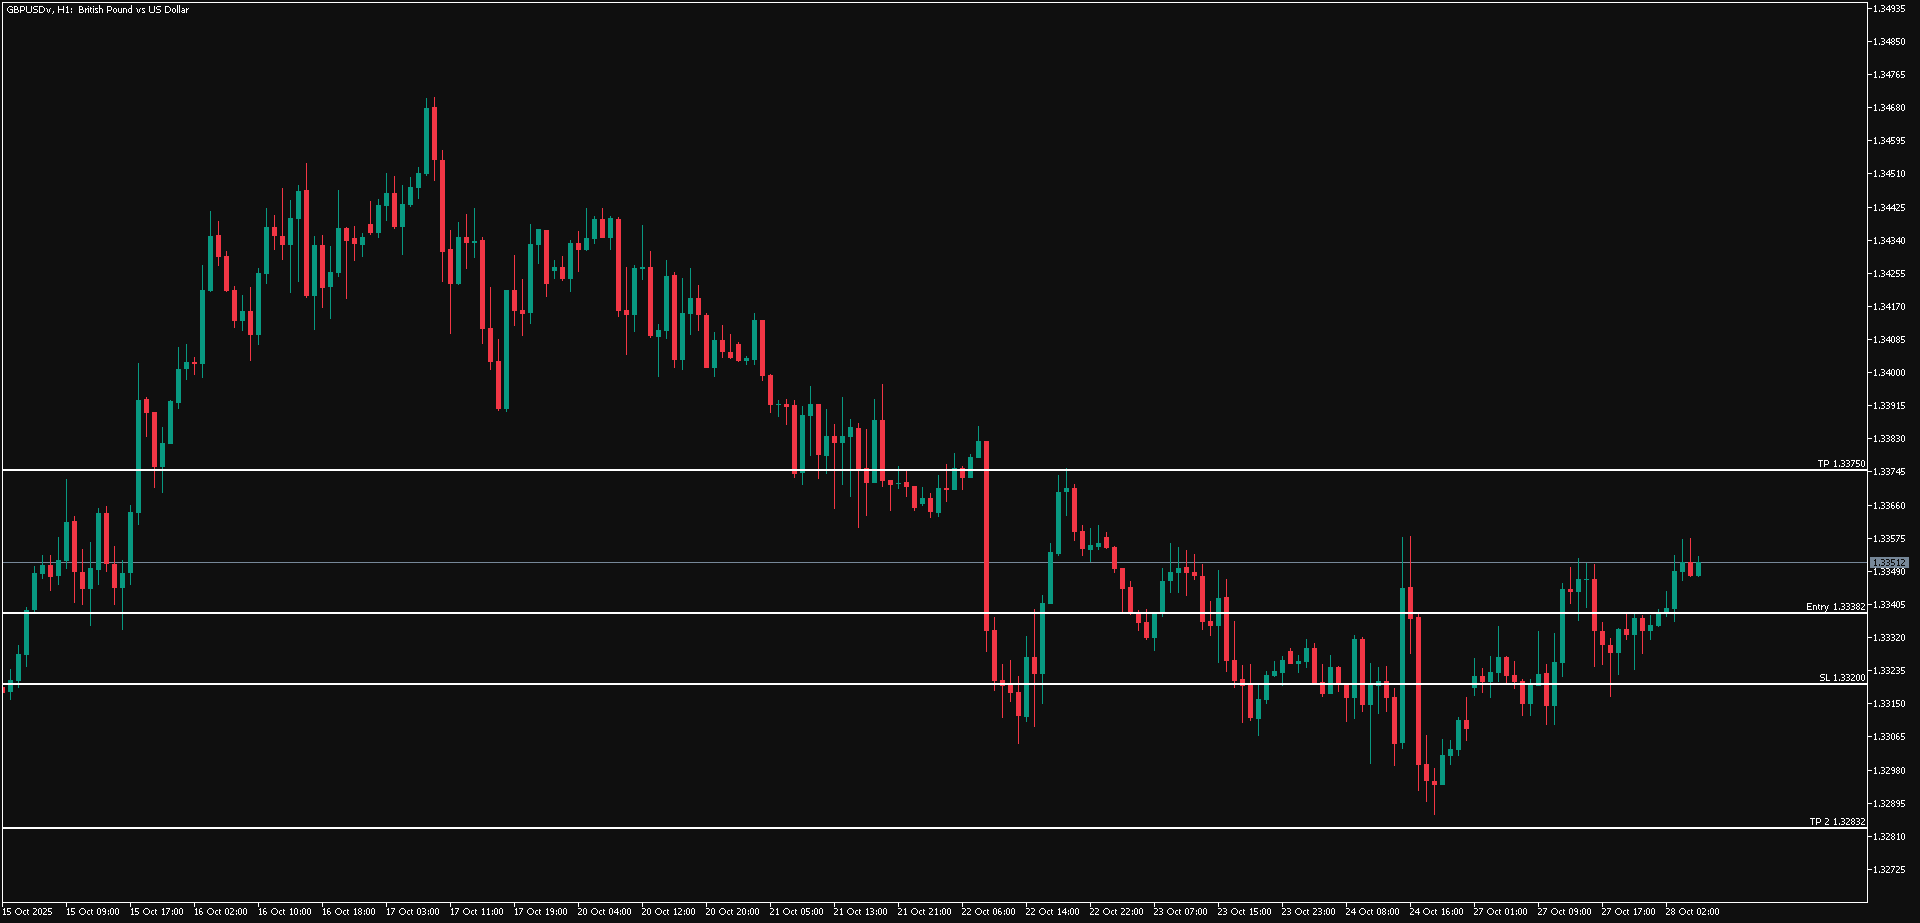Click the 20 Oct 04:00 time label
The height and width of the screenshot is (923, 1920).
click(604, 912)
